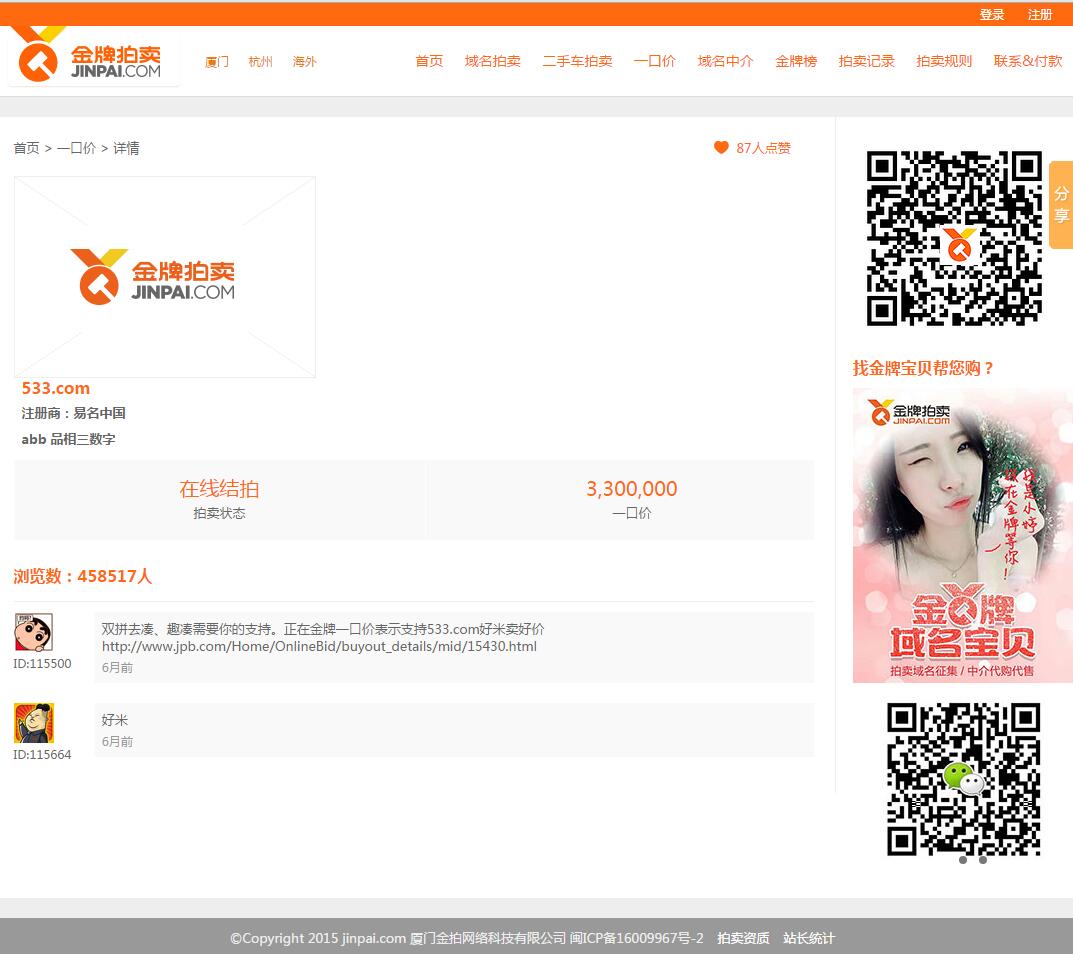Select the 厦门 city link

point(217,62)
